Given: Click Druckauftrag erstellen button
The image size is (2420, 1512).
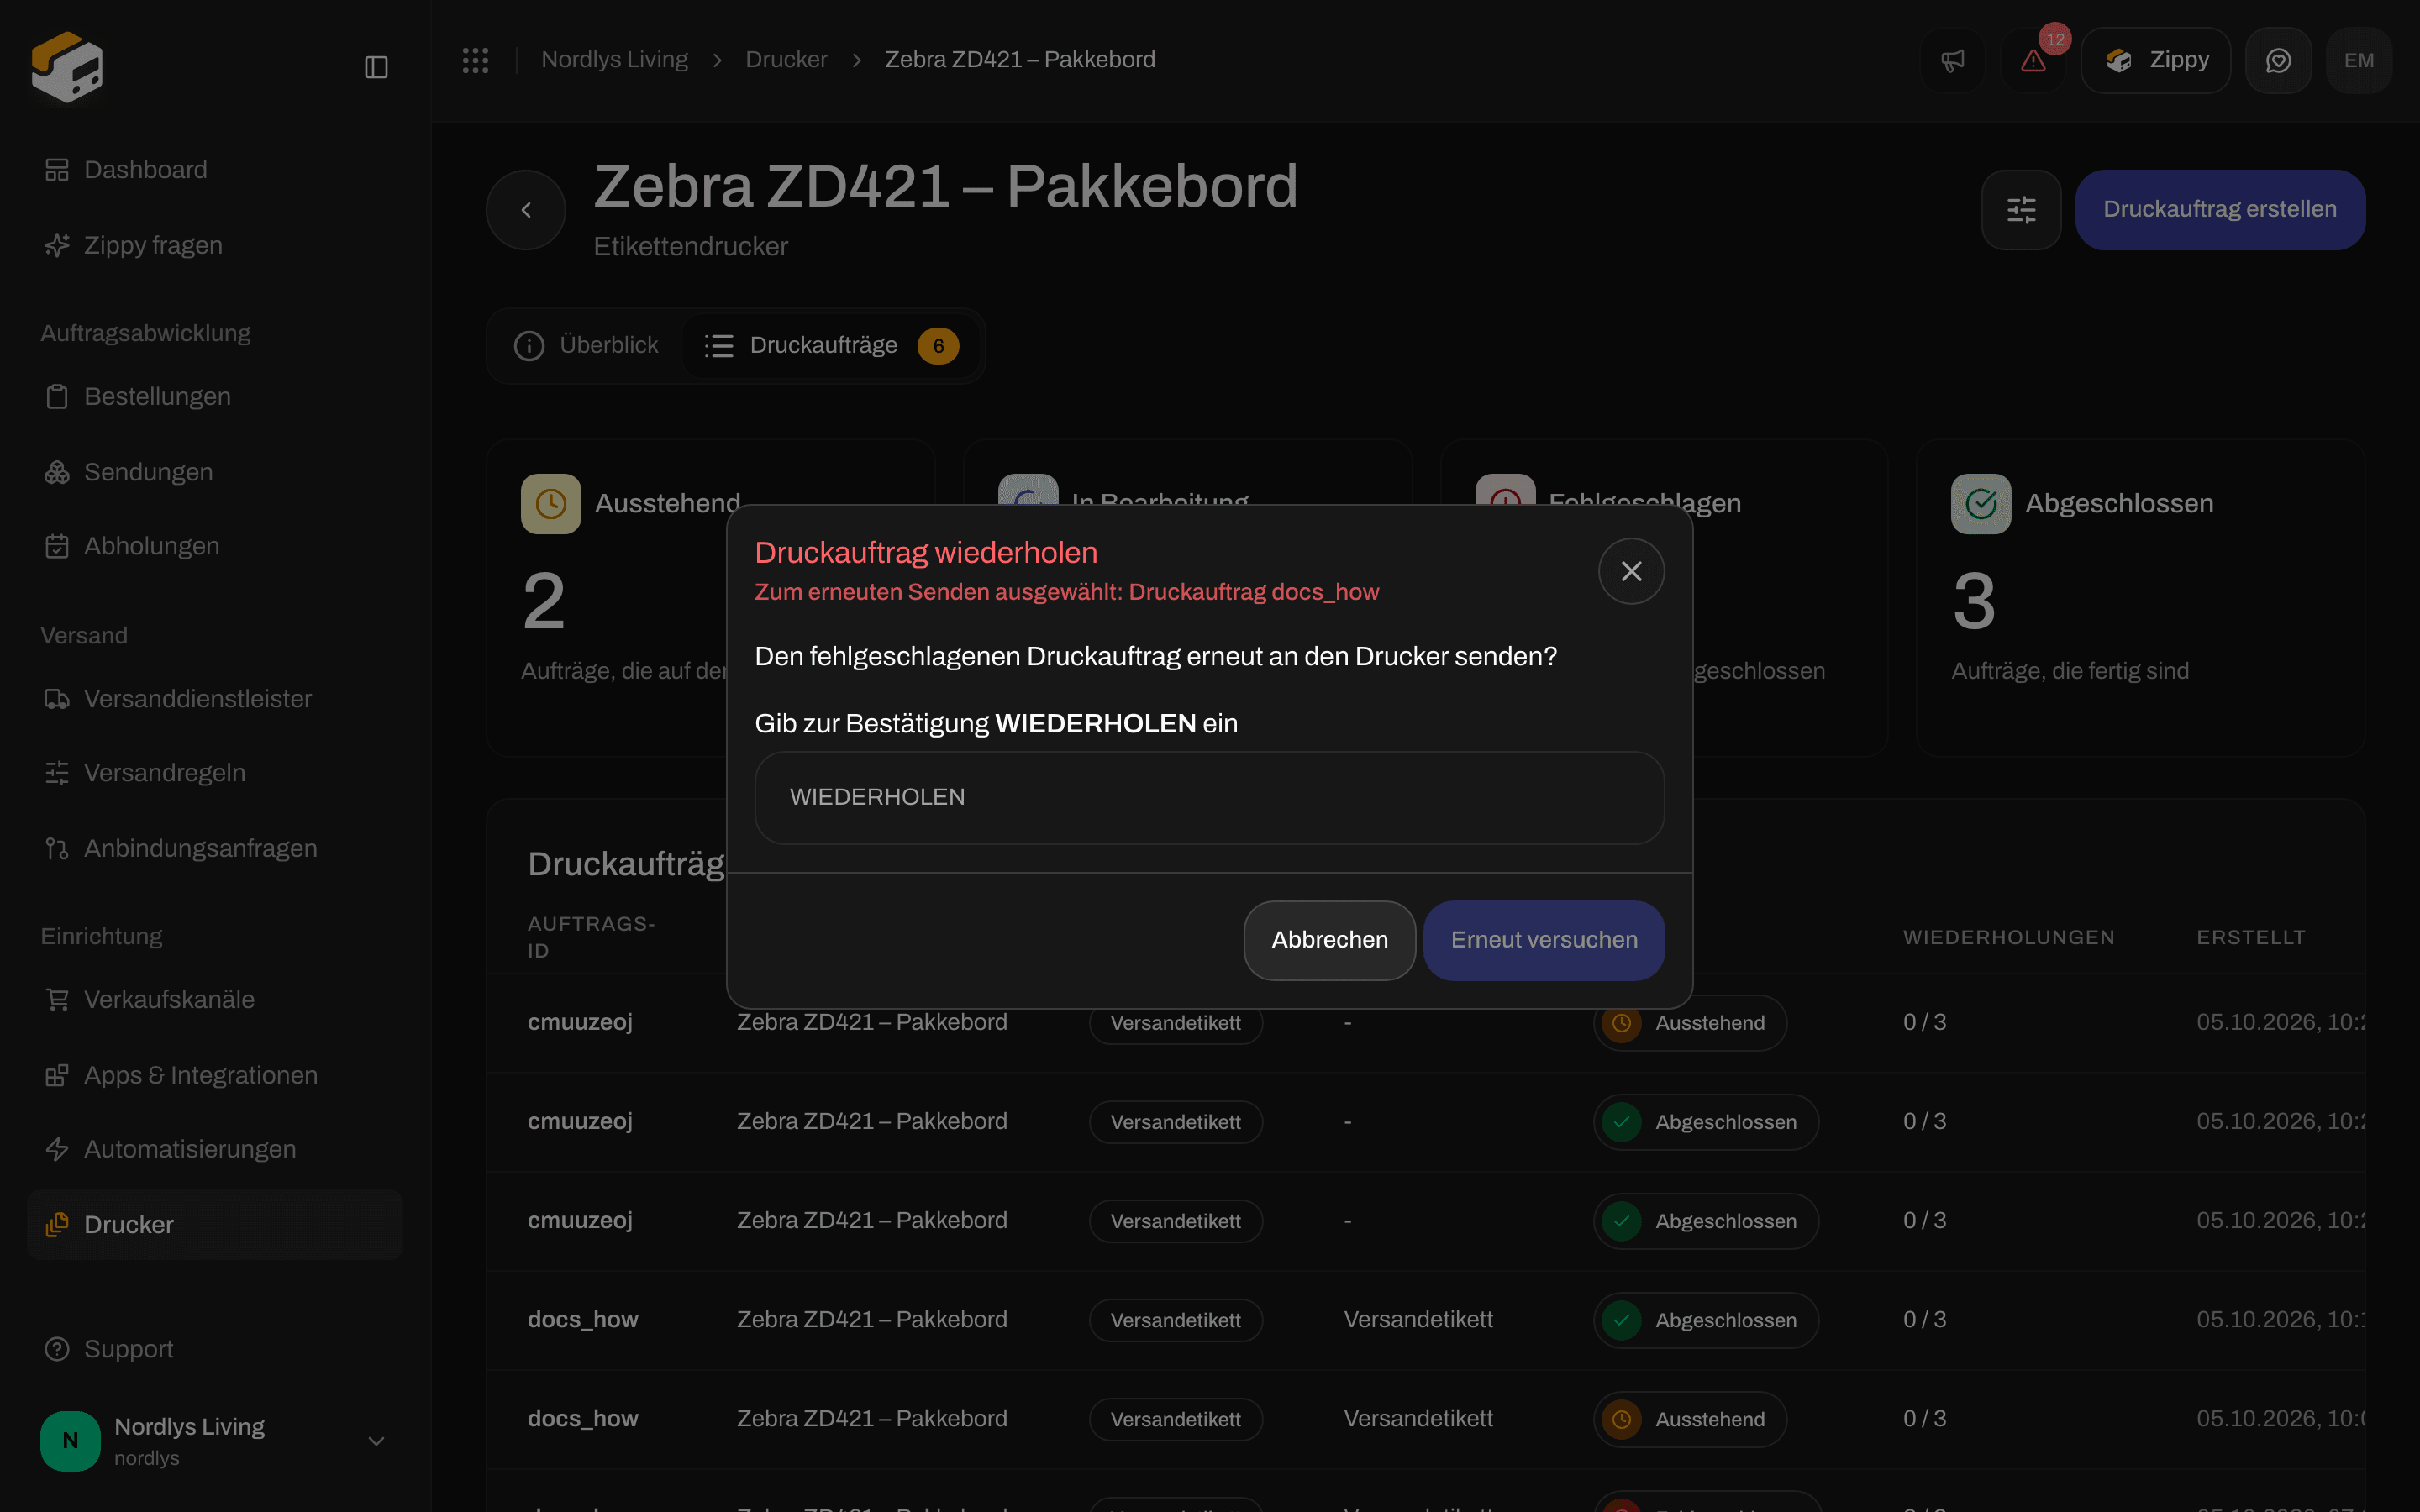Looking at the screenshot, I should point(2220,209).
